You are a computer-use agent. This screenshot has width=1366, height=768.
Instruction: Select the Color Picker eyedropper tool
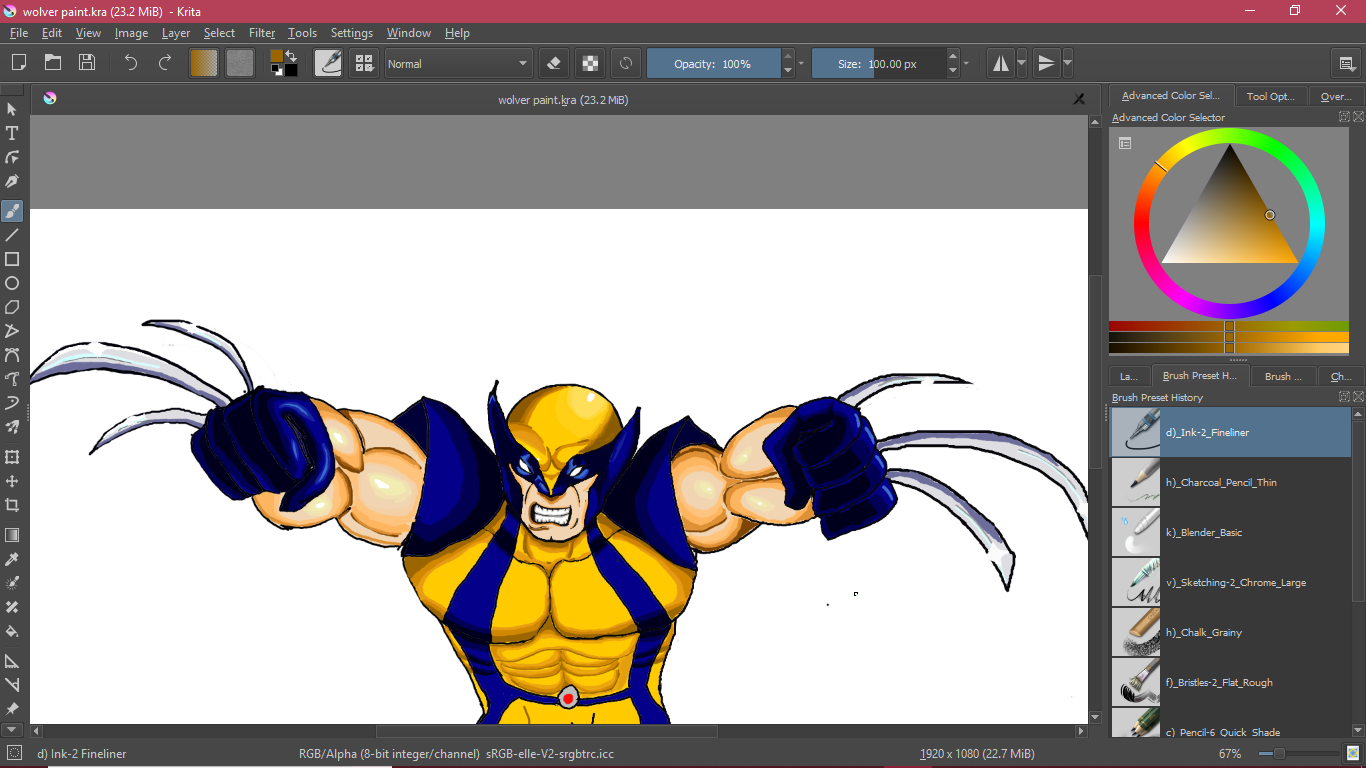pyautogui.click(x=12, y=559)
